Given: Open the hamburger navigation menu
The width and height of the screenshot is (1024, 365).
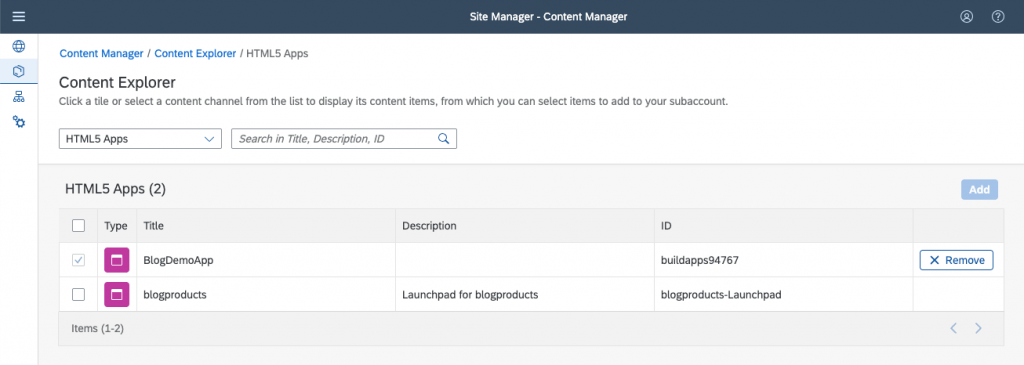Looking at the screenshot, I should coord(19,16).
